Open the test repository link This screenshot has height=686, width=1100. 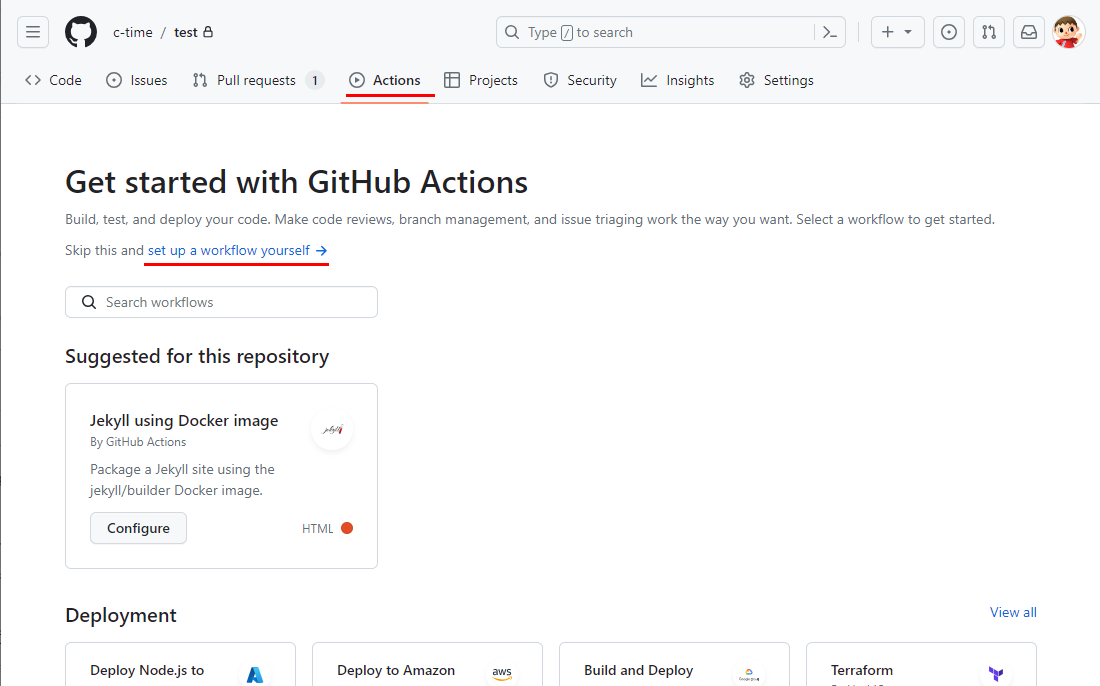click(186, 32)
